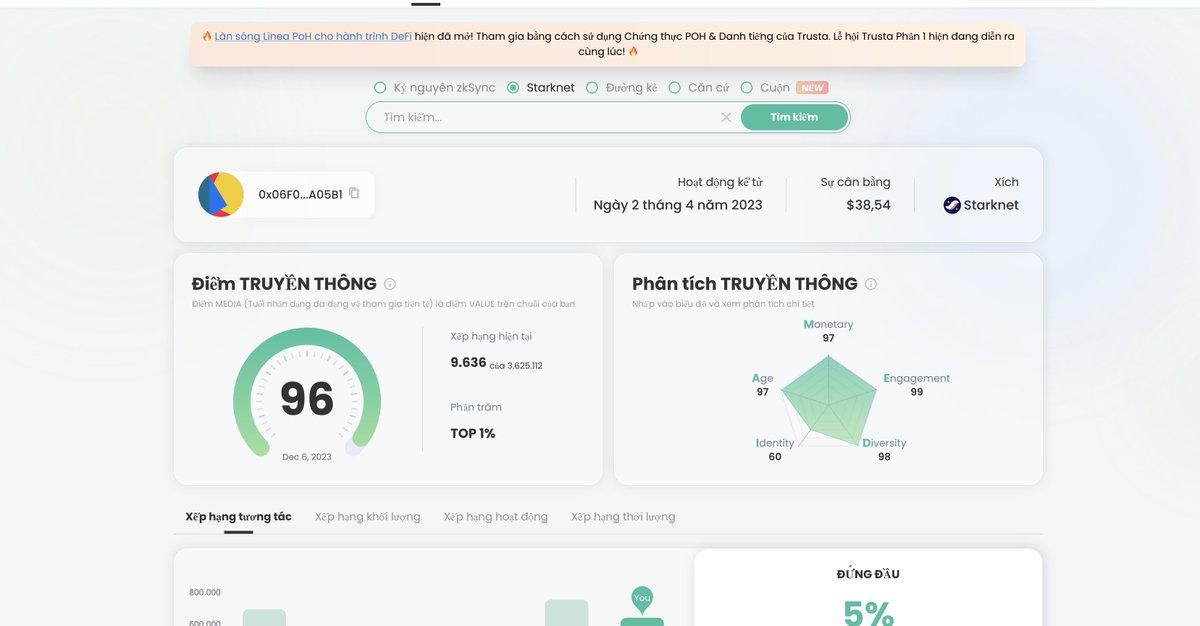Select the Cuộn radio option
This screenshot has width=1200, height=626.
tap(747, 88)
